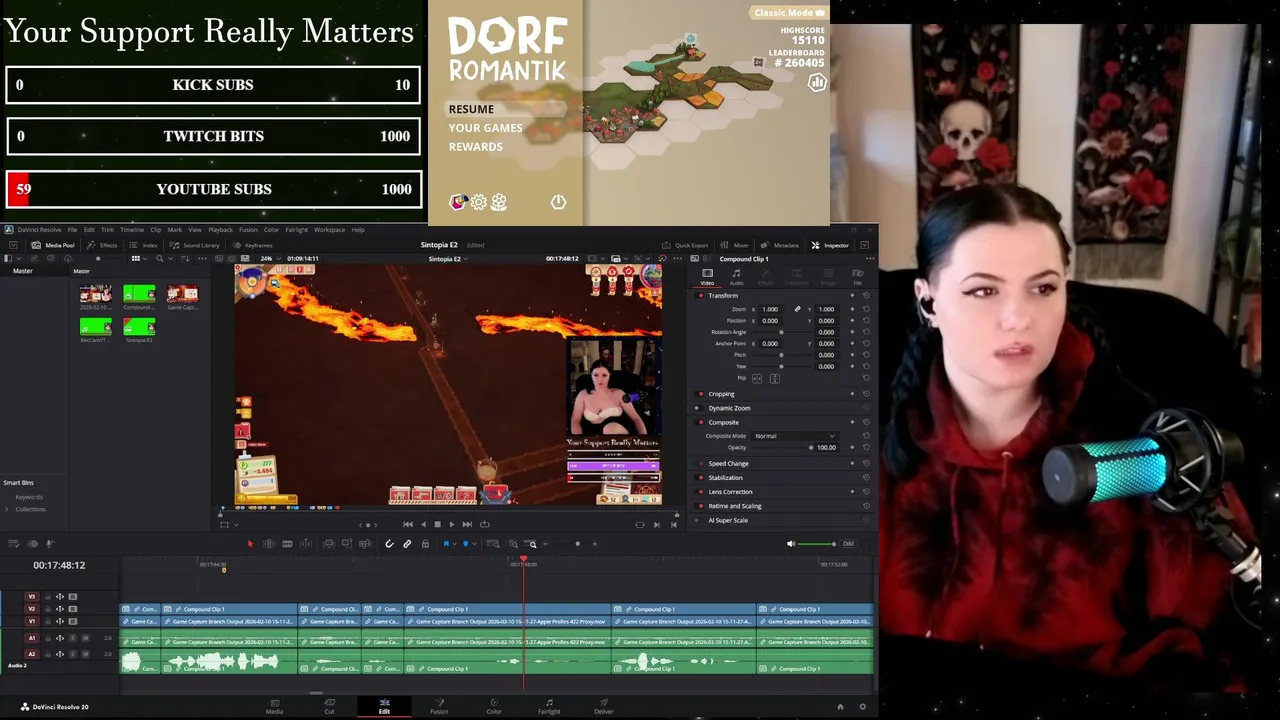The width and height of the screenshot is (1280, 720).
Task: Toggle the Stabilization enable dot
Action: (701, 478)
